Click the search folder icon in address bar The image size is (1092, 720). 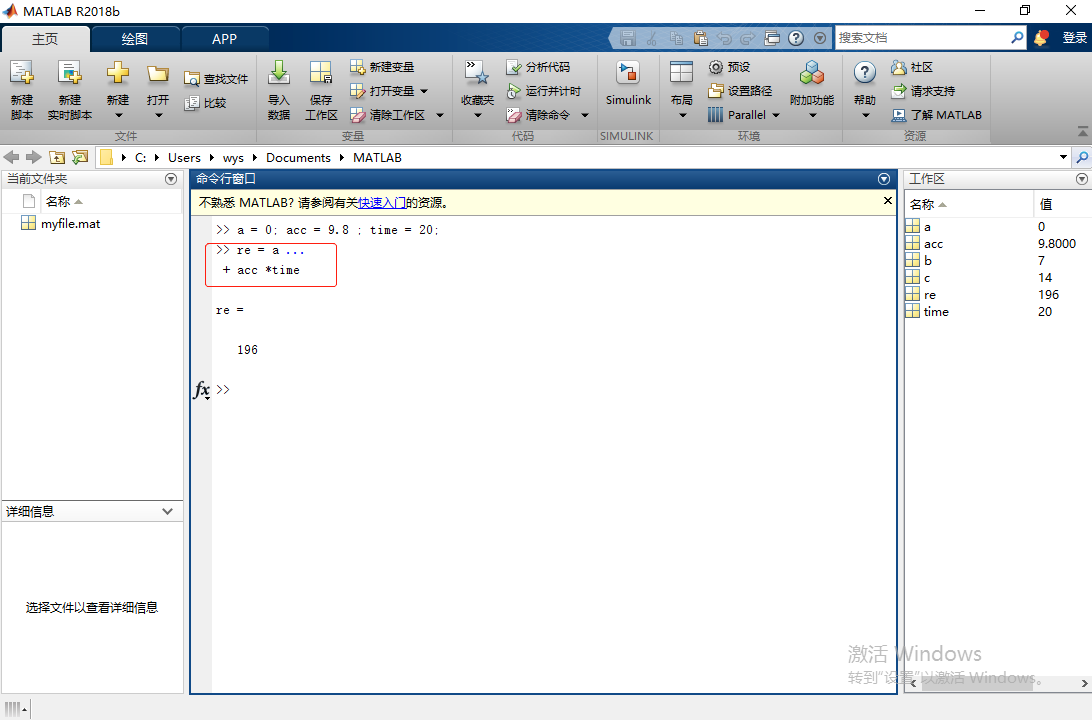coord(1082,157)
